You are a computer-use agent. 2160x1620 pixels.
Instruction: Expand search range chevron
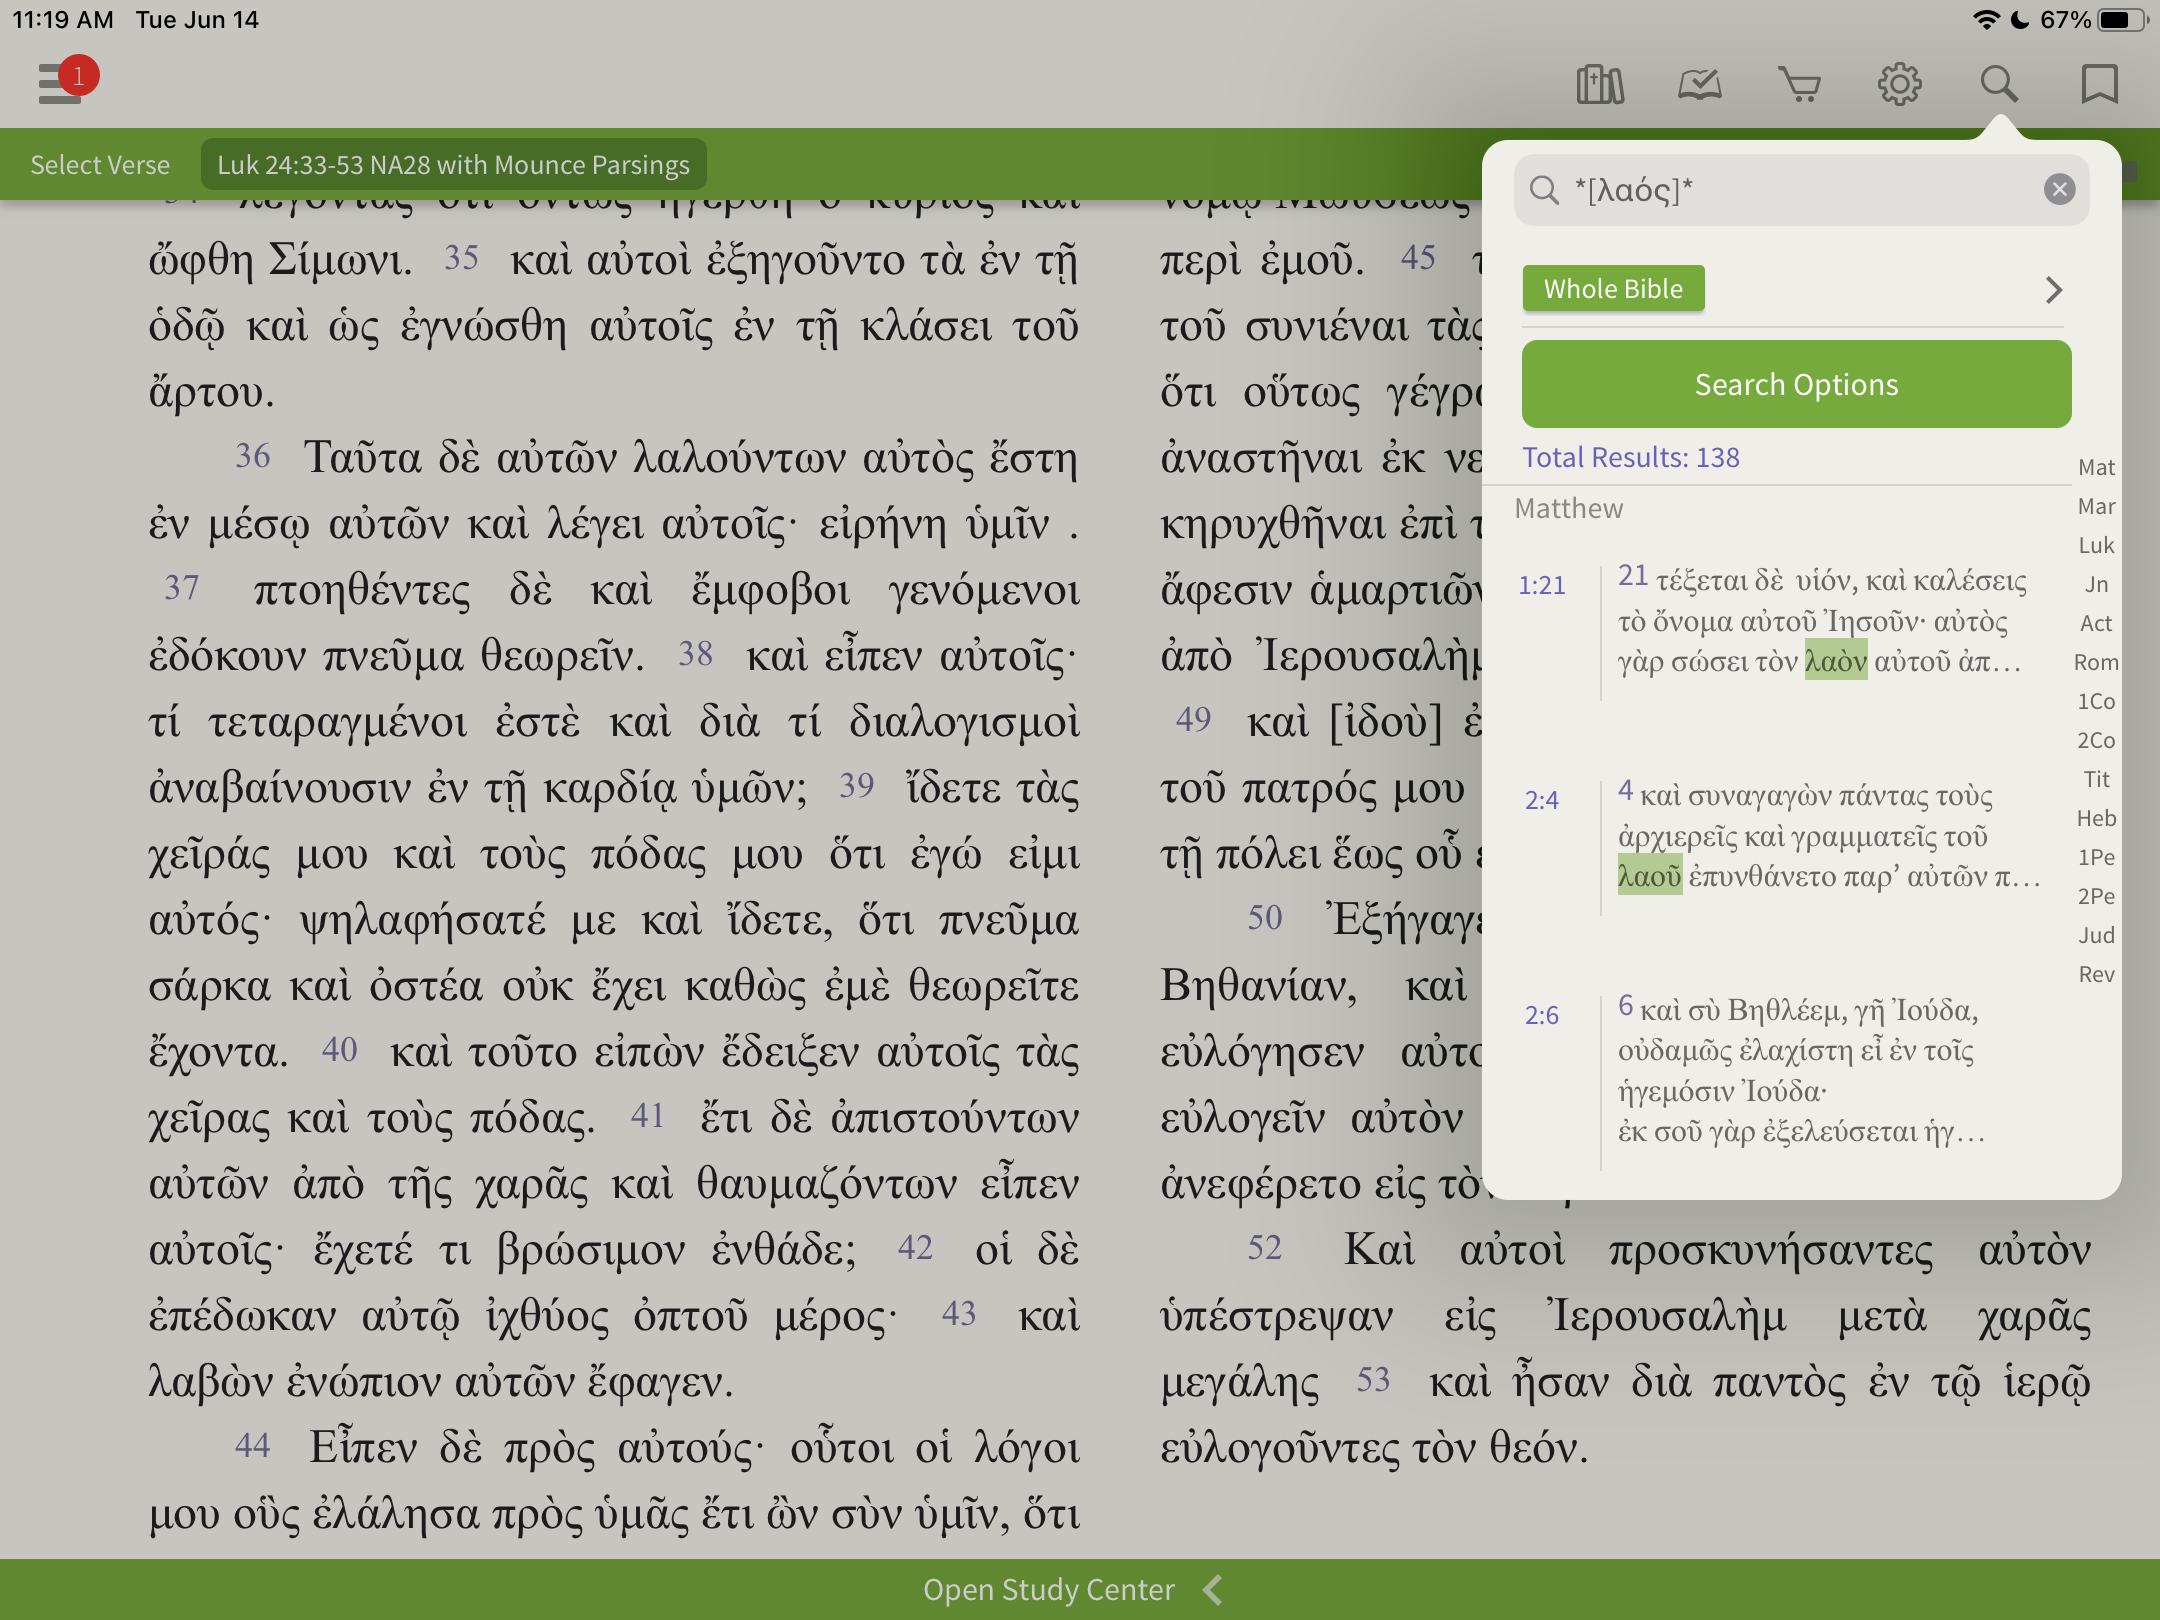pyautogui.click(x=2053, y=290)
